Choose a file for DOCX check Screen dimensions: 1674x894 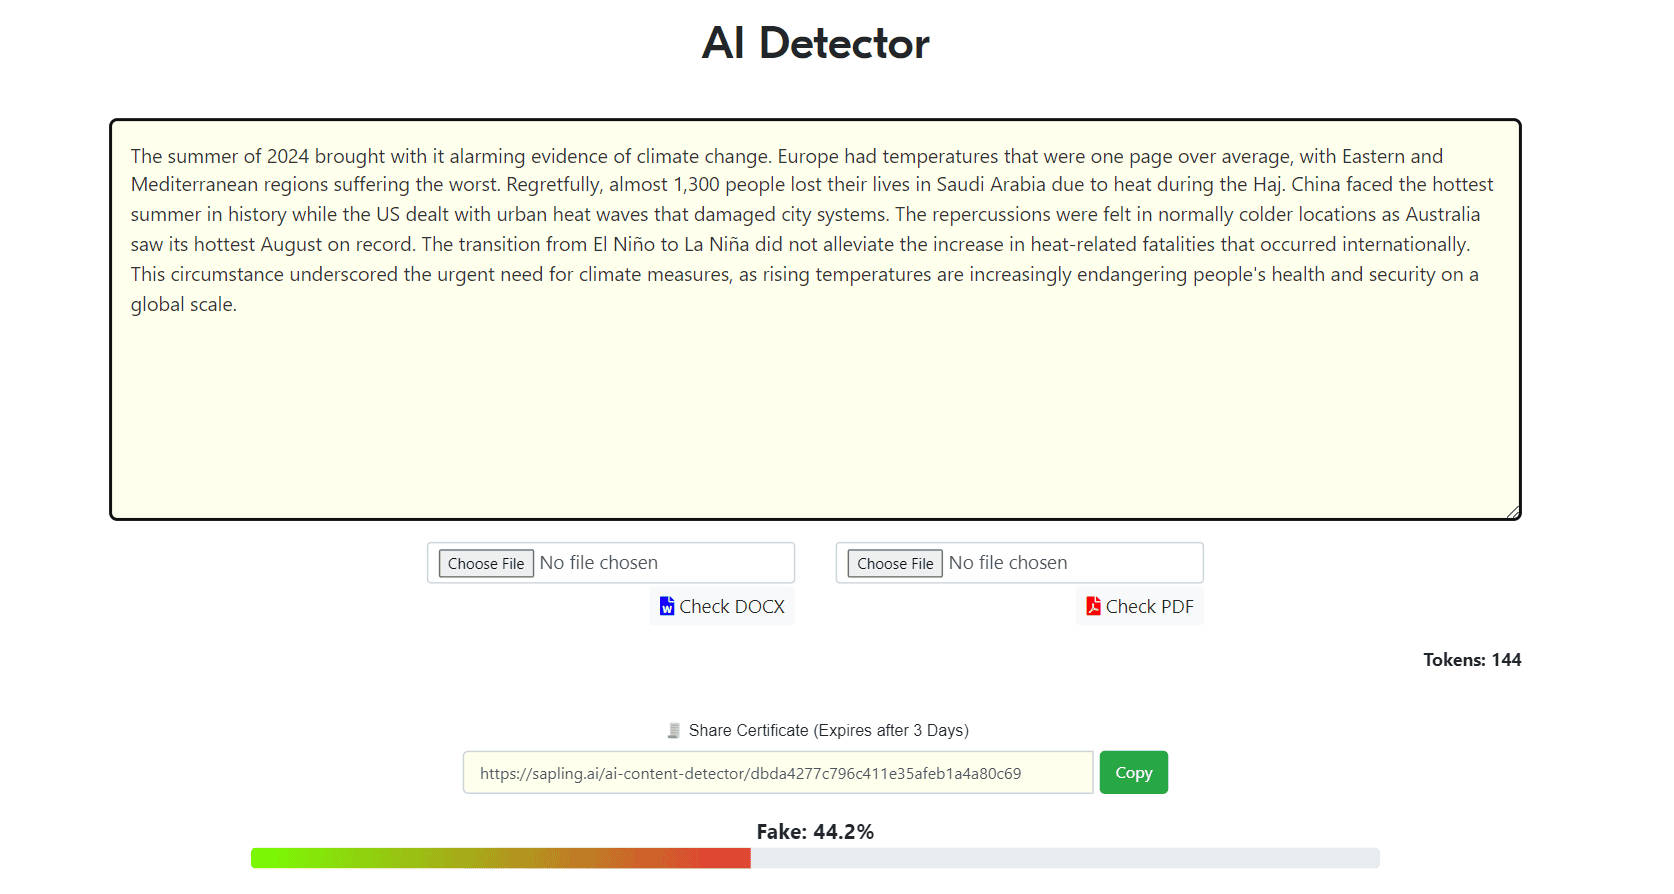coord(486,564)
